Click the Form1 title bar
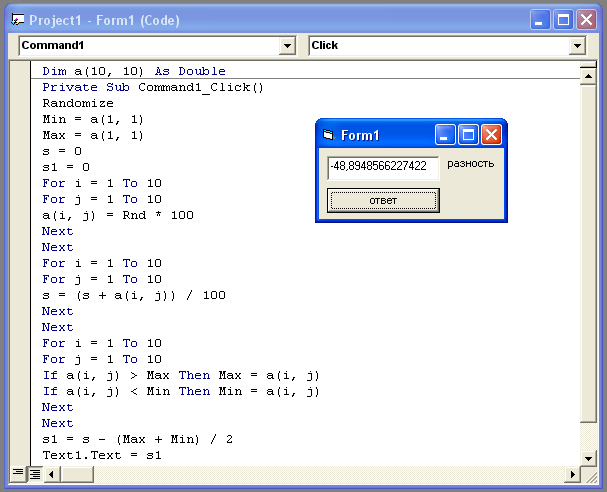Viewport: 607px width, 492px height. click(x=411, y=135)
